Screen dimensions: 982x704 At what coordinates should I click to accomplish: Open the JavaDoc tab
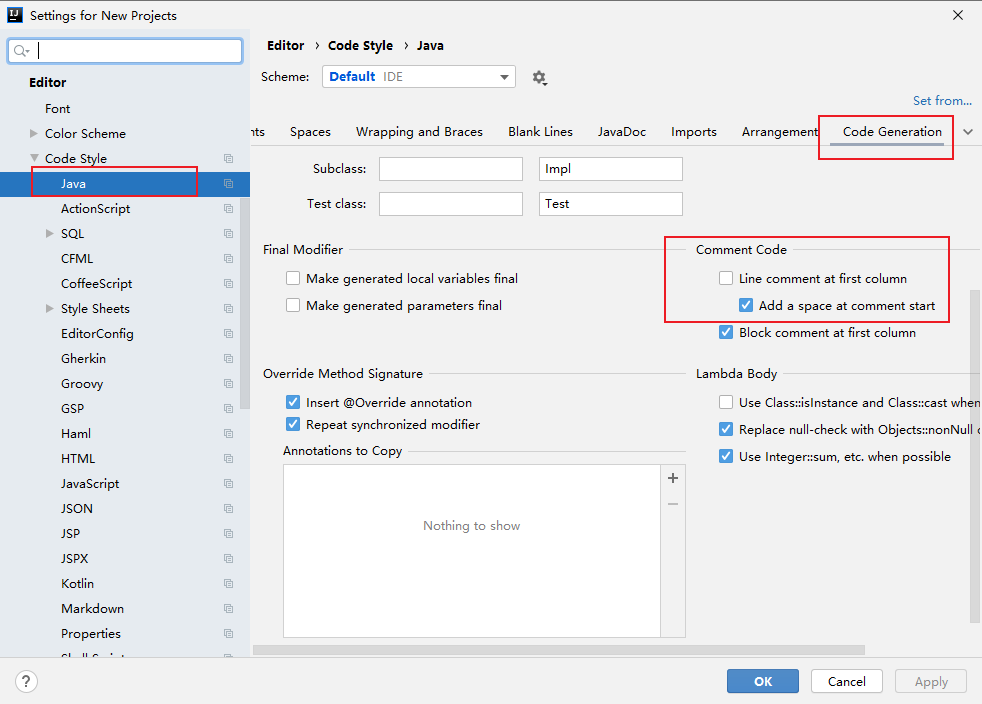pyautogui.click(x=621, y=132)
